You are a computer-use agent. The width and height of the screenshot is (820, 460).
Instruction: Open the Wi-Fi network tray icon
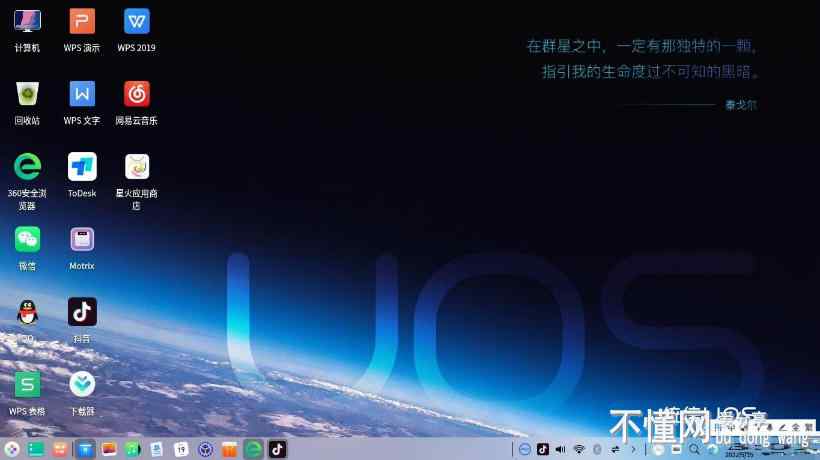[x=579, y=449]
